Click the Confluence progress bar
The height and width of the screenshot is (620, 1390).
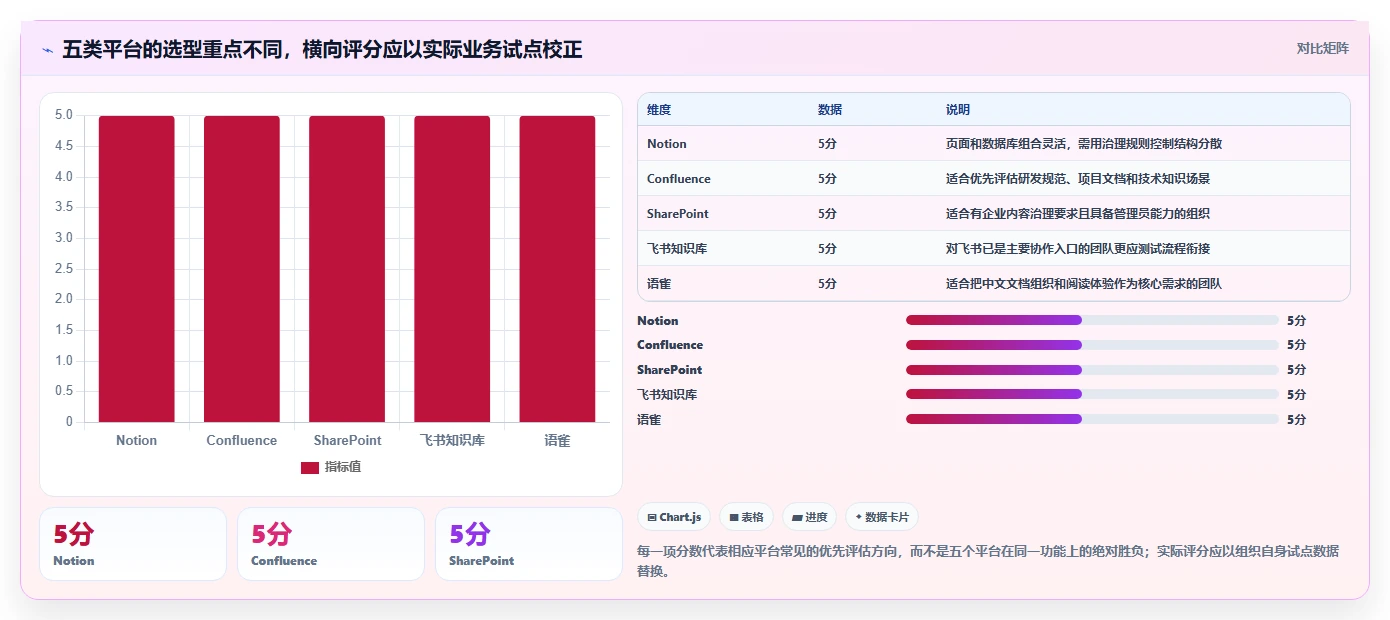(x=1092, y=345)
